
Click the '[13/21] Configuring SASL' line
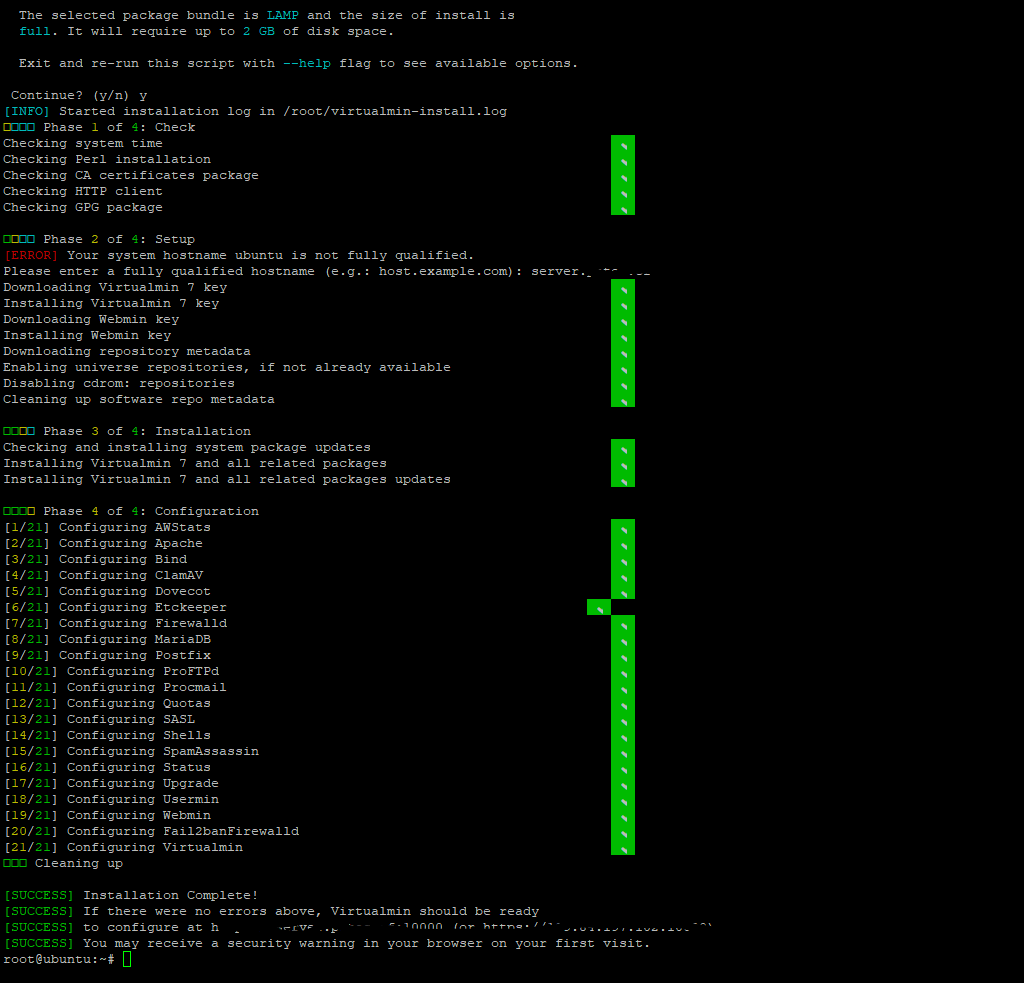click(99, 719)
